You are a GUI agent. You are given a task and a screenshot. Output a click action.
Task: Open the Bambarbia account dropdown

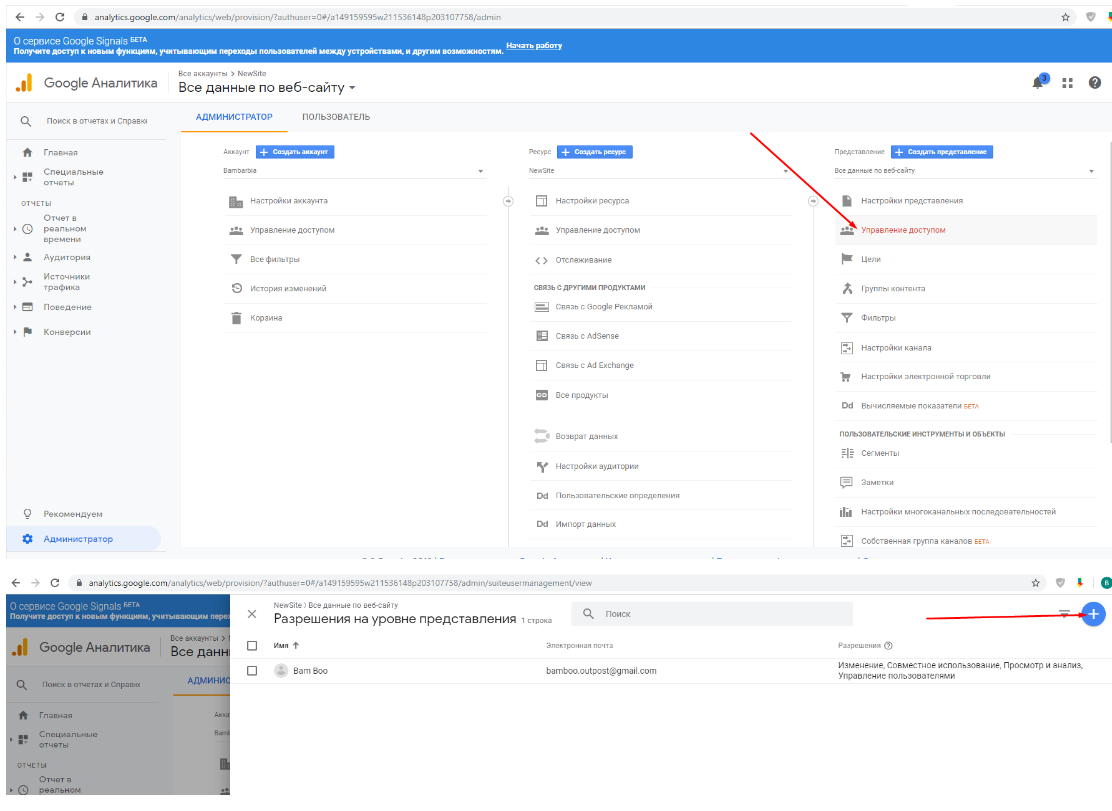(353, 171)
